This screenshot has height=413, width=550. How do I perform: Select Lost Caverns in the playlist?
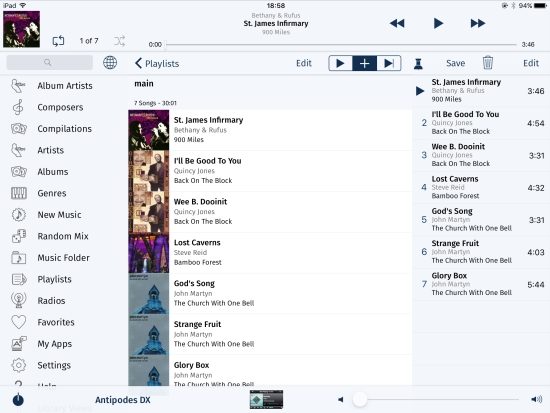[270, 253]
